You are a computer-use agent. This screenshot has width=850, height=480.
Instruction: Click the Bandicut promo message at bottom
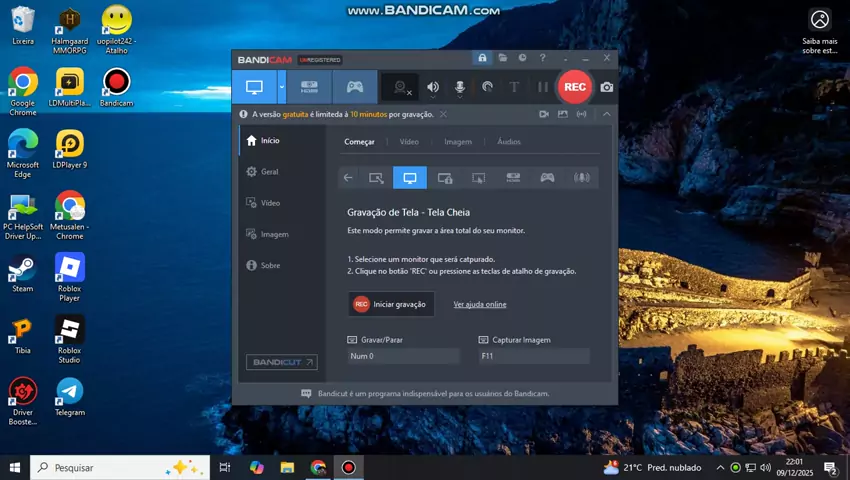[433, 394]
